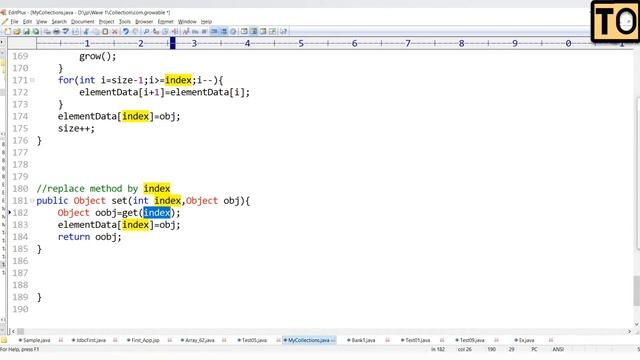
Task: Click the horizontal scrollbar's left arrow
Action: [x=13, y=331]
